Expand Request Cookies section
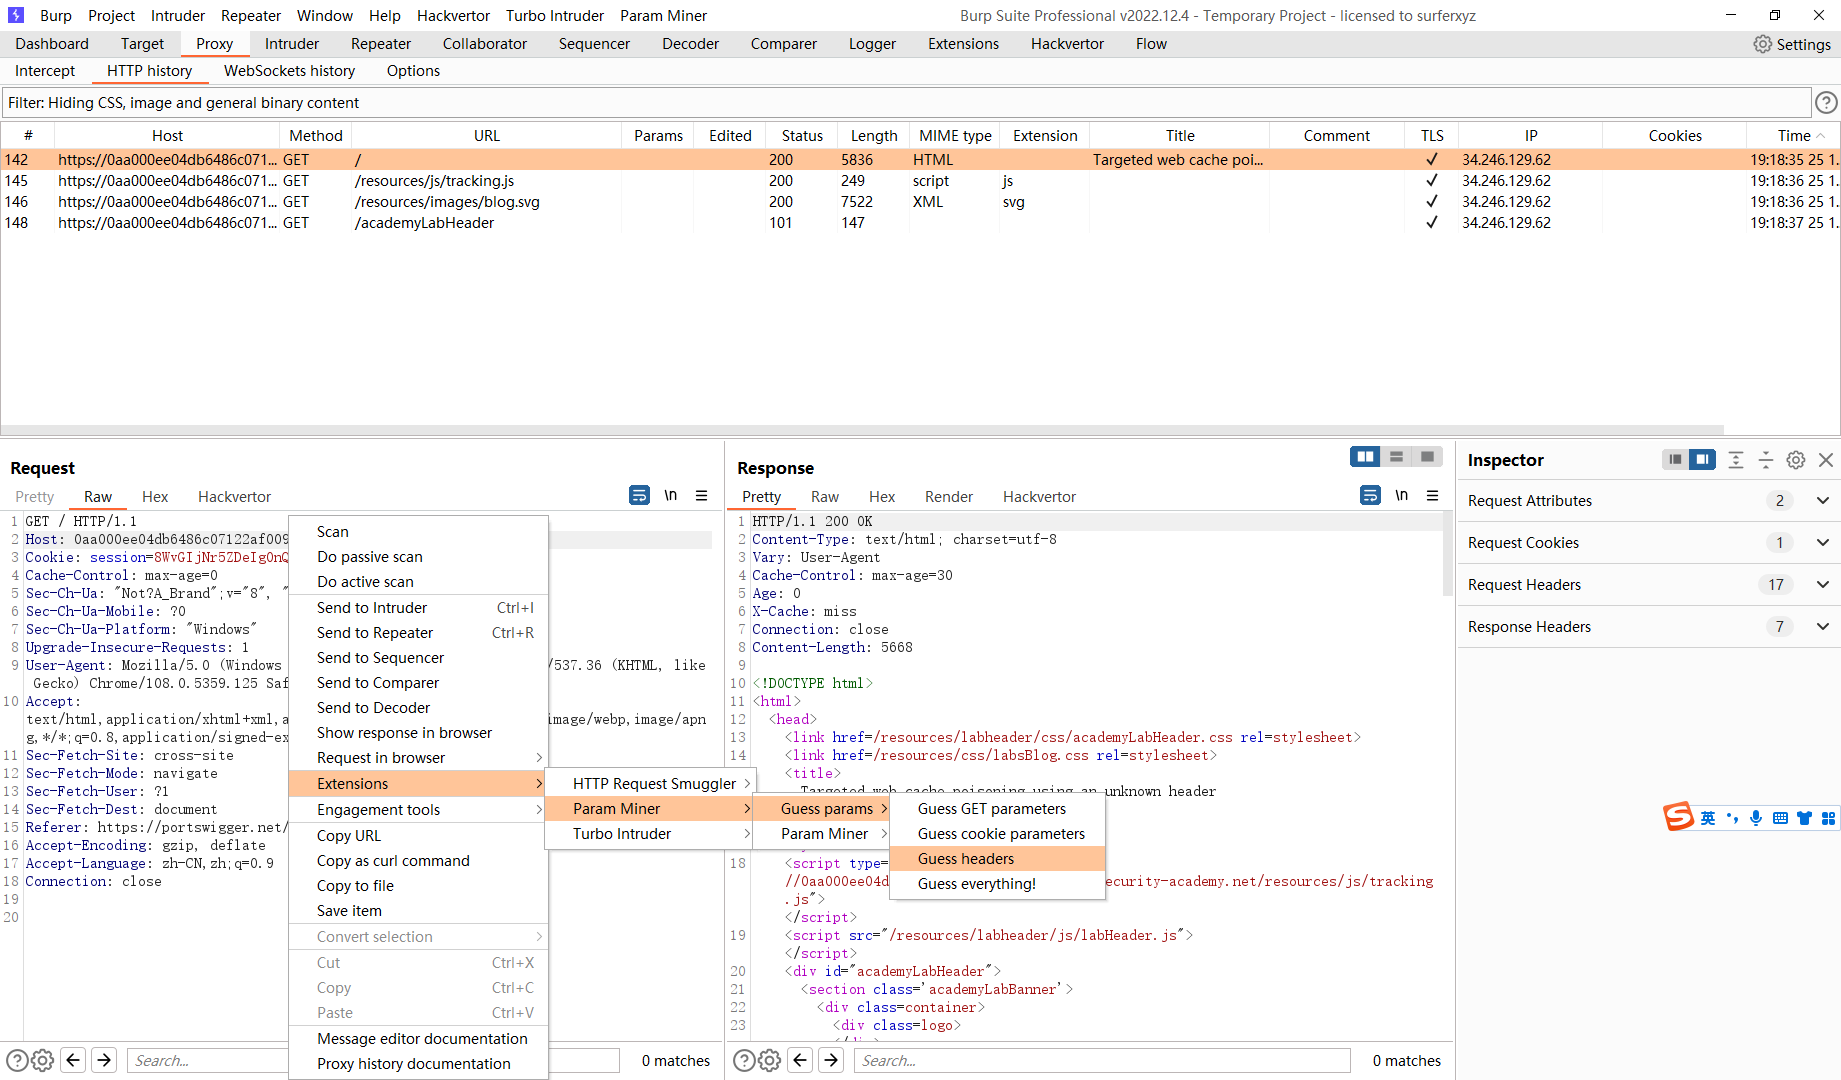Viewport: 1841px width, 1080px height. pos(1822,543)
